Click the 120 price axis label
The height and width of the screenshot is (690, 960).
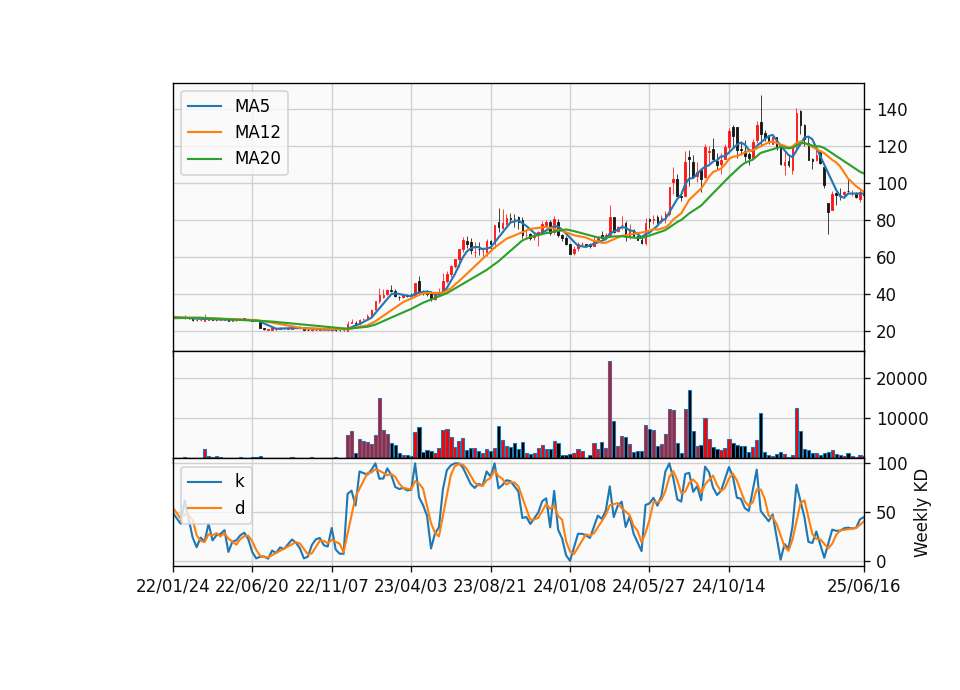pos(892,147)
